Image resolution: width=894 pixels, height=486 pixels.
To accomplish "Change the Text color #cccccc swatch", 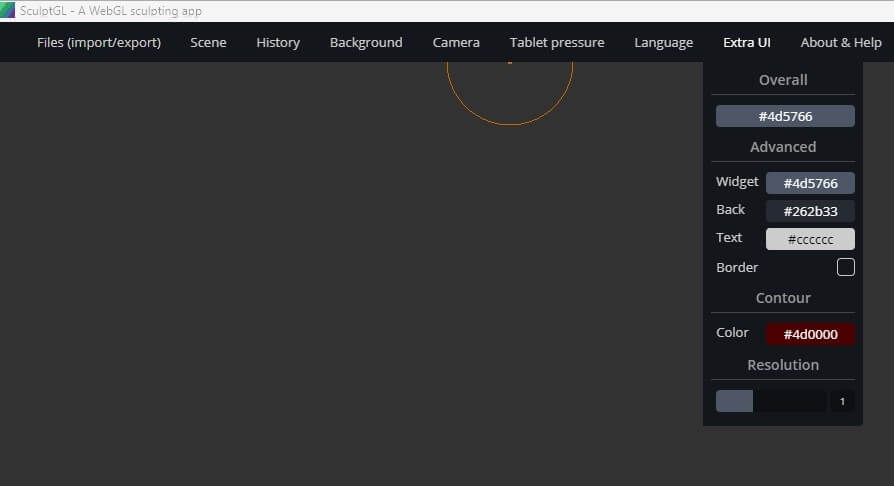I will 810,239.
